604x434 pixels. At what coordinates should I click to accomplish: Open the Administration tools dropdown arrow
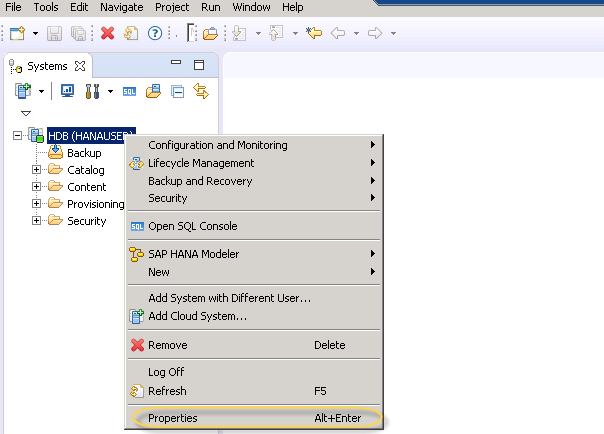tap(110, 91)
